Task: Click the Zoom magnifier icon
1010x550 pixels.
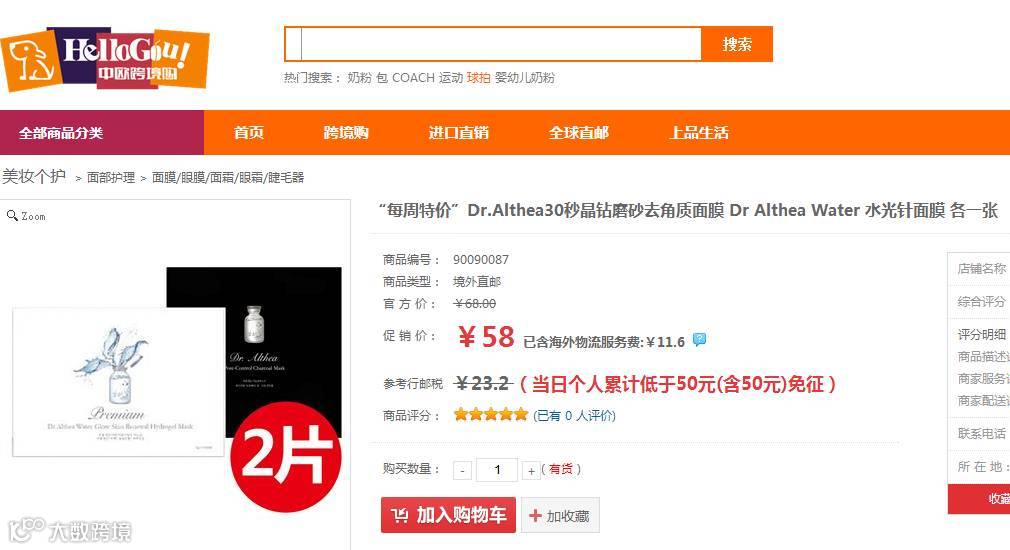Action: coord(12,215)
